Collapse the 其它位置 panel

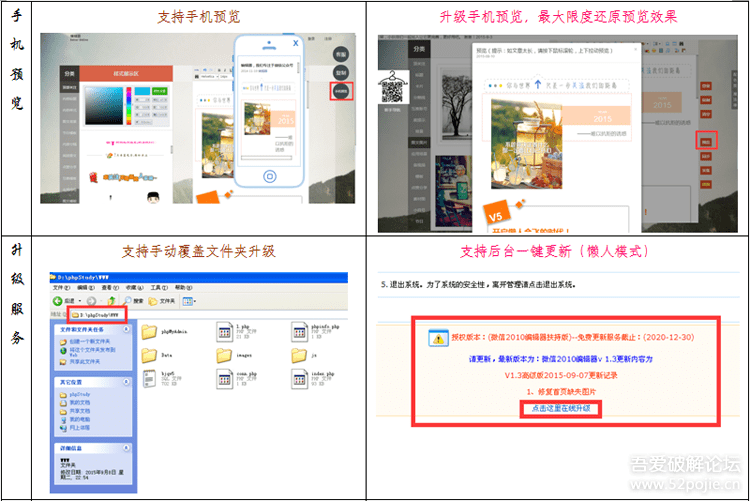[x=126, y=382]
